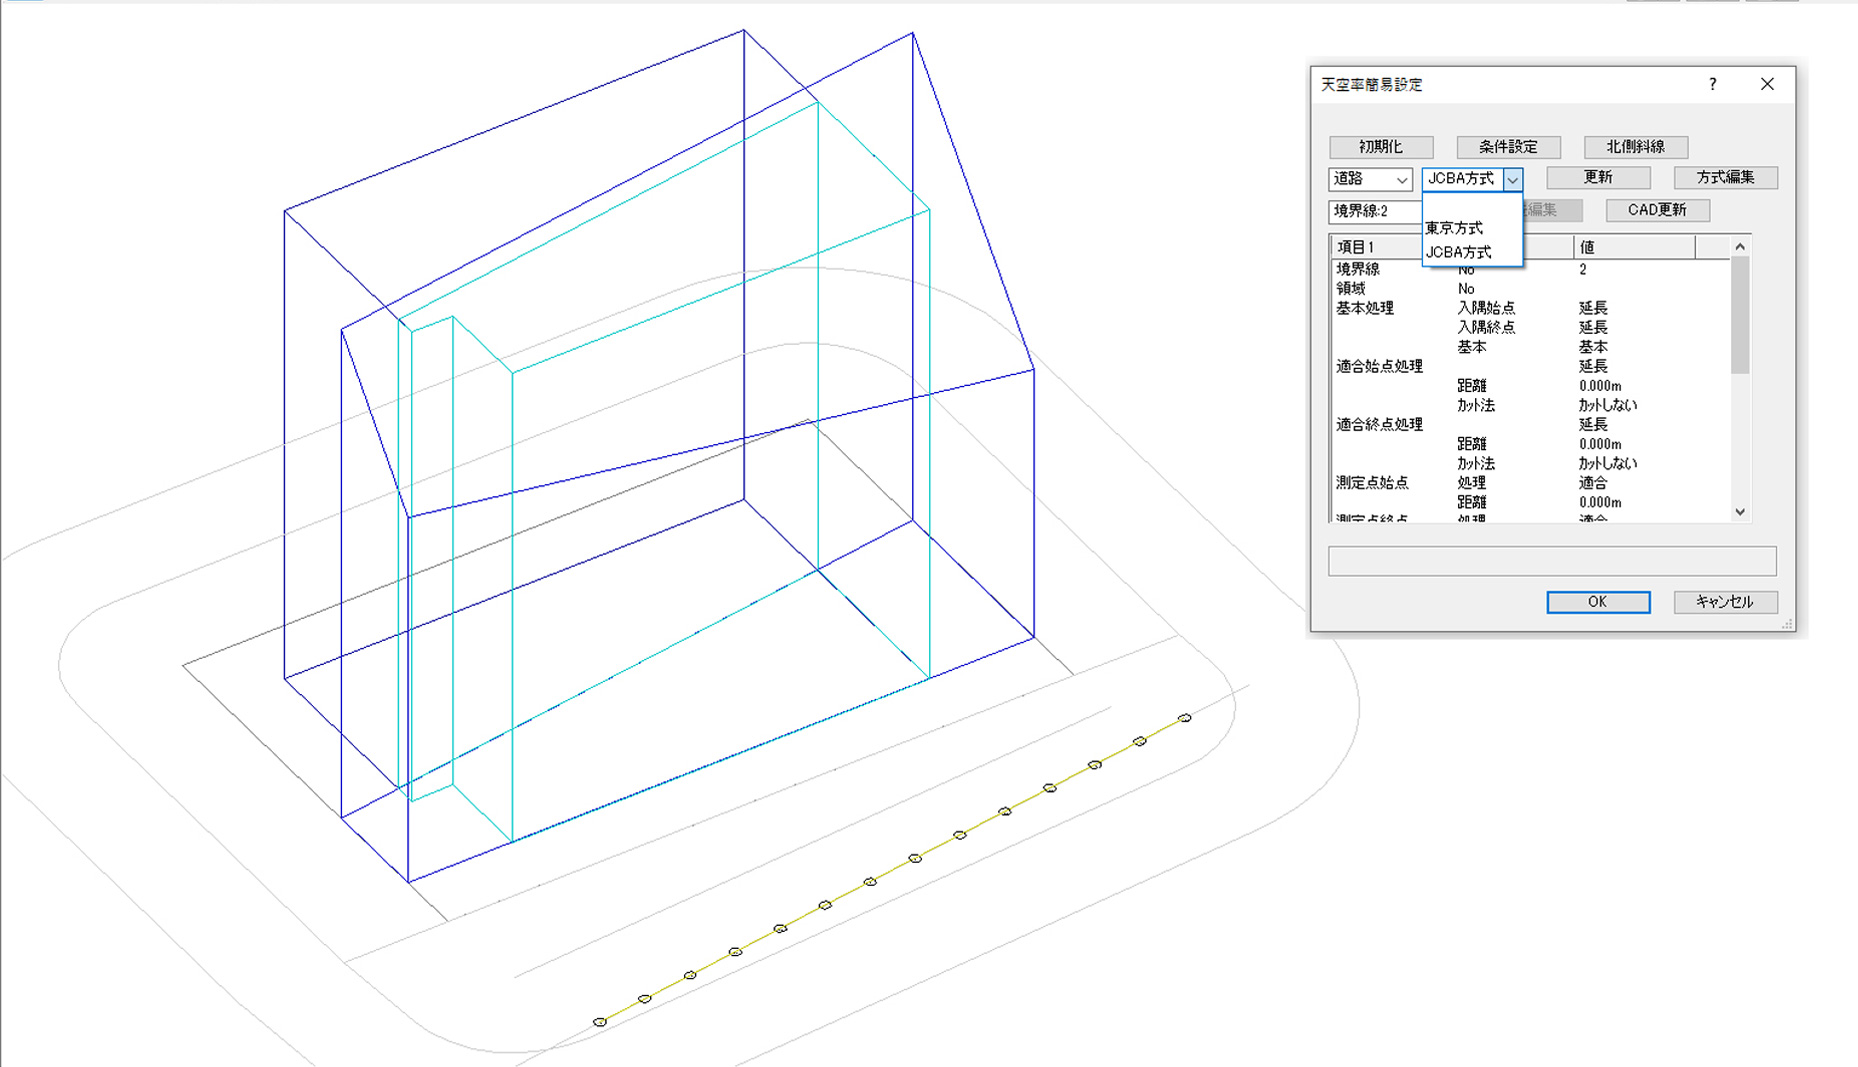The height and width of the screenshot is (1067, 1858).
Task: Click the 入隅始点 cell
Action: tap(1486, 308)
